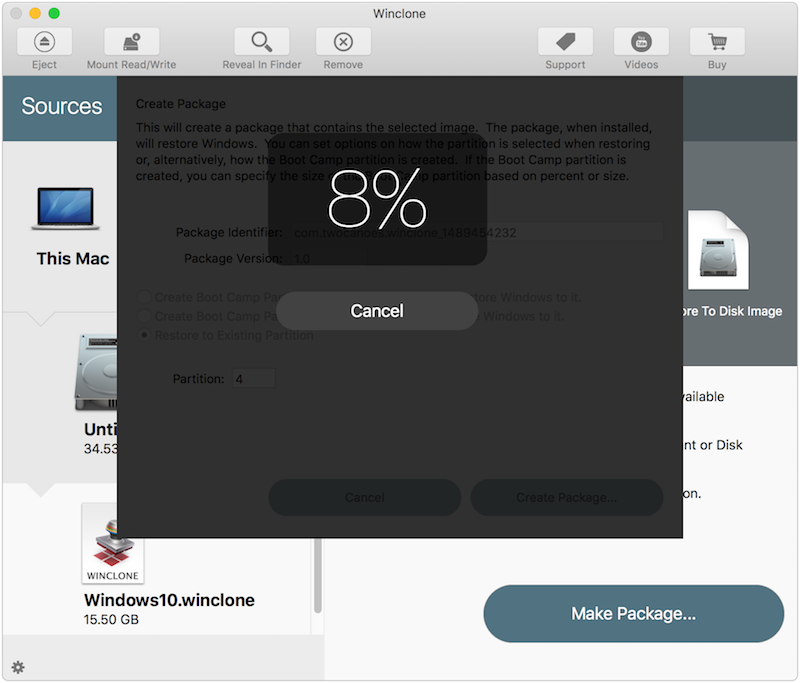The image size is (800, 683).
Task: Click the dimmed Cancel button in dialog
Action: click(365, 497)
